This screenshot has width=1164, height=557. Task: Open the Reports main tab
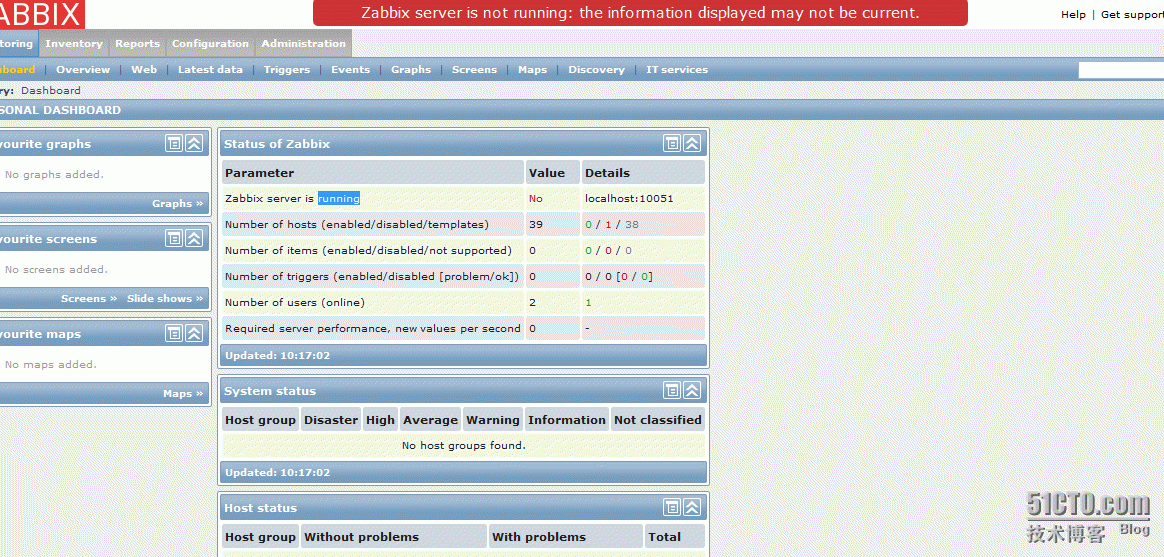click(x=137, y=44)
